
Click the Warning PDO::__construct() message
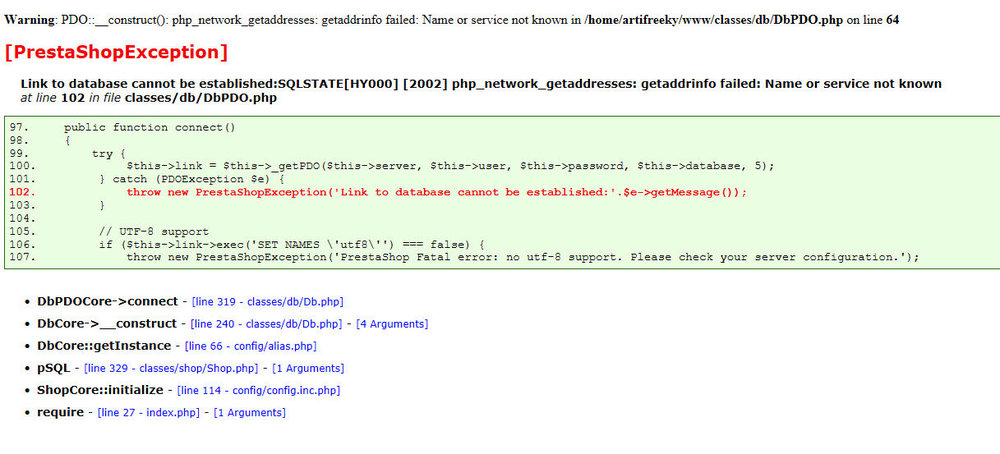[x=452, y=20]
